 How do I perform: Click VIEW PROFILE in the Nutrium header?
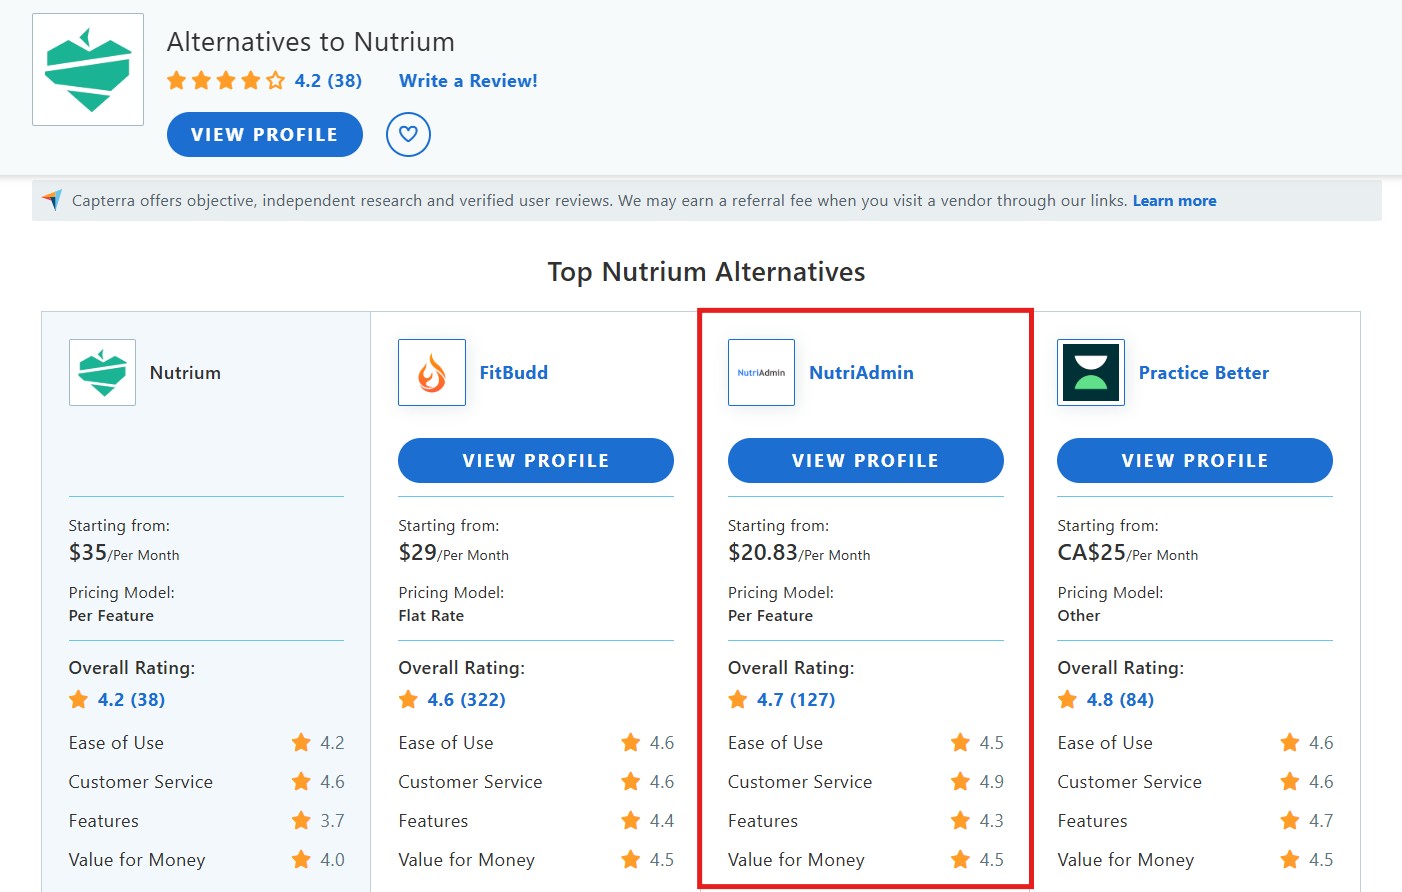click(264, 134)
